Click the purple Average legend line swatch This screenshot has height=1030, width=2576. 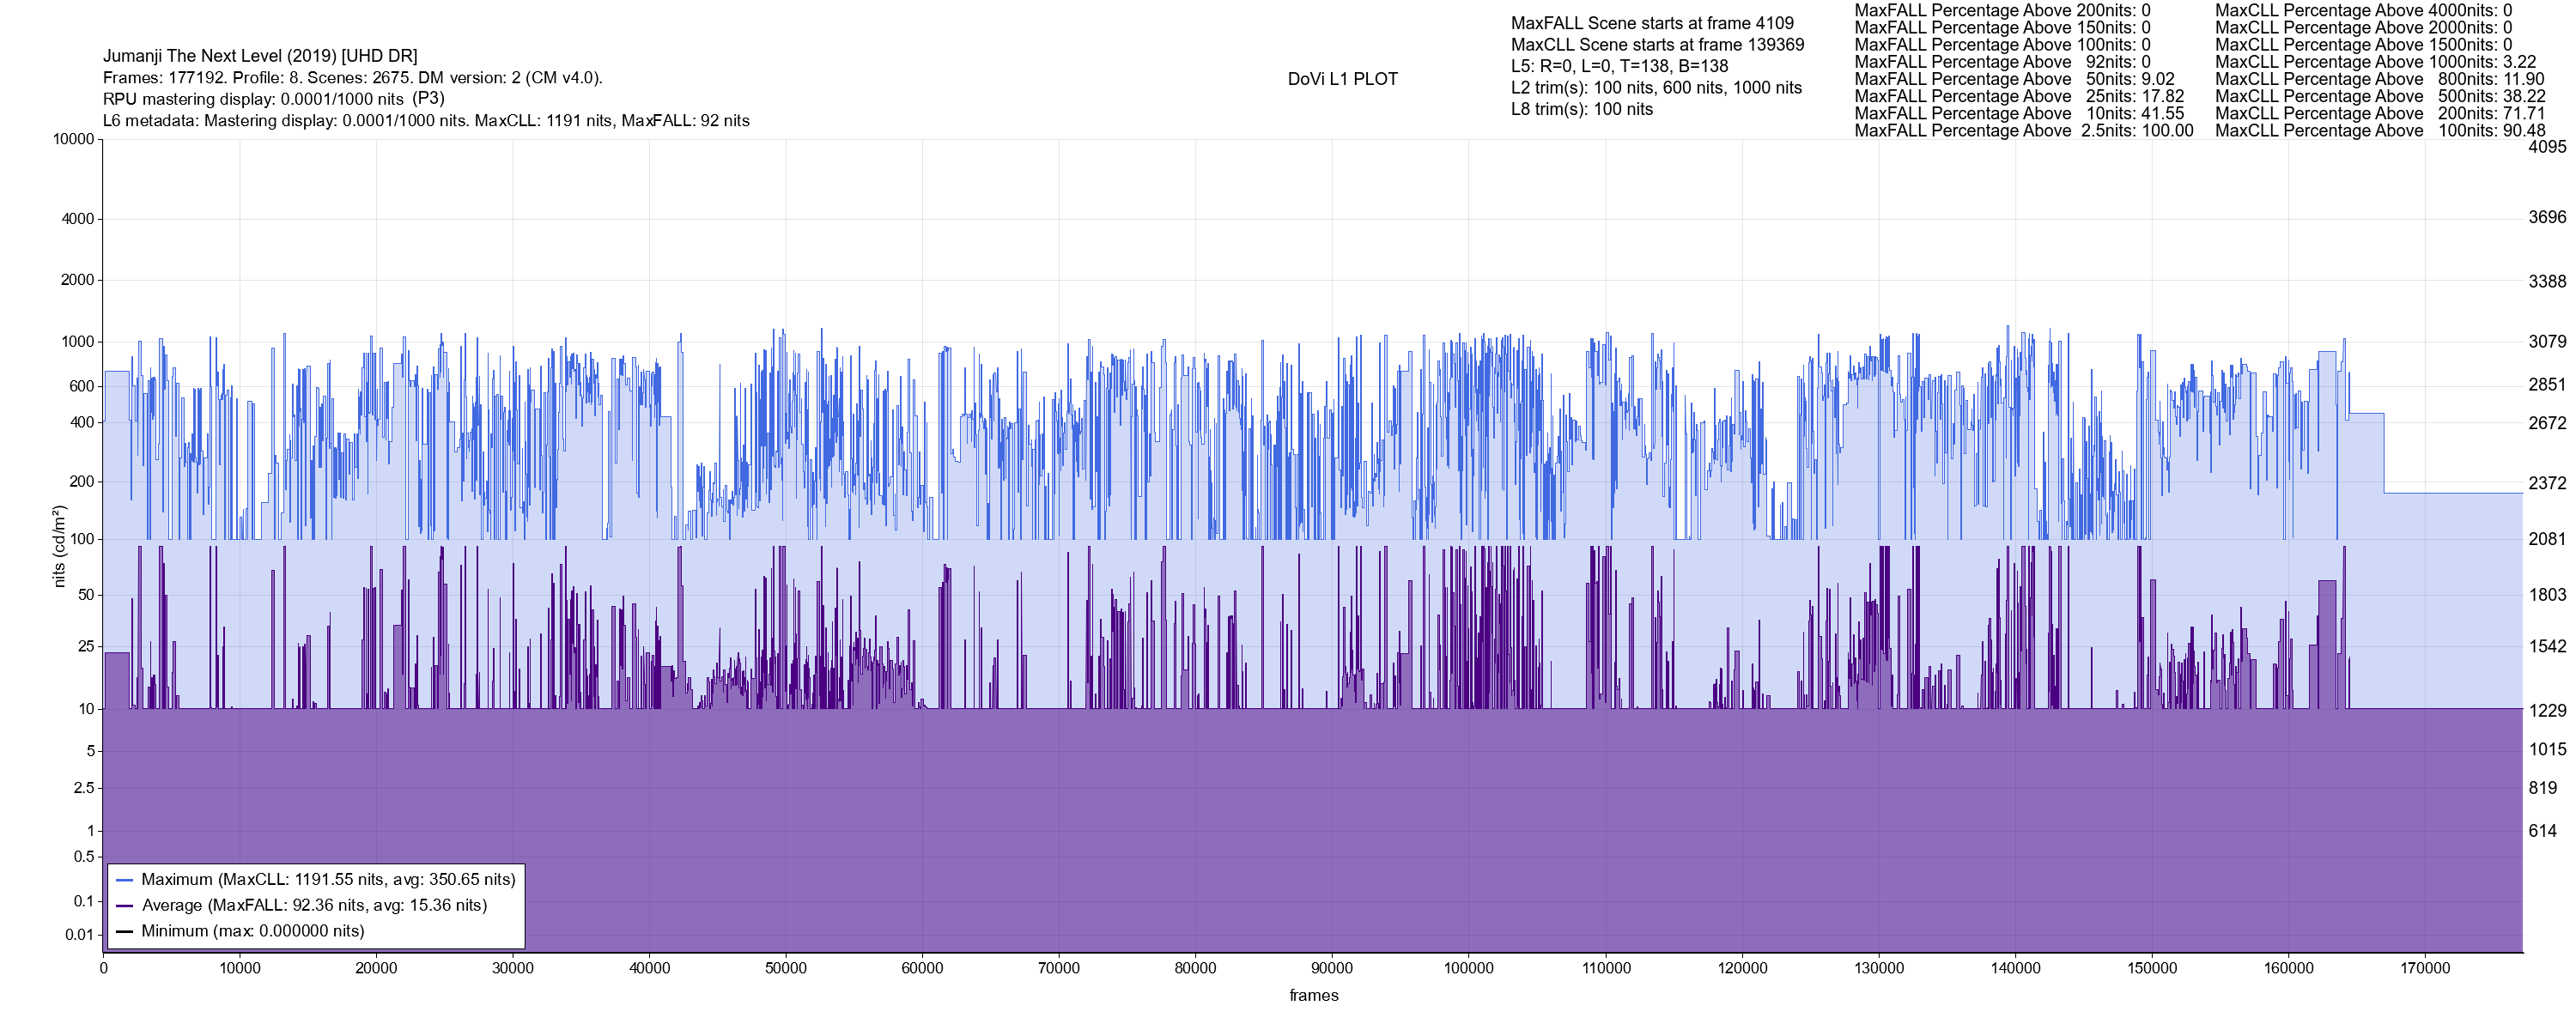point(124,906)
